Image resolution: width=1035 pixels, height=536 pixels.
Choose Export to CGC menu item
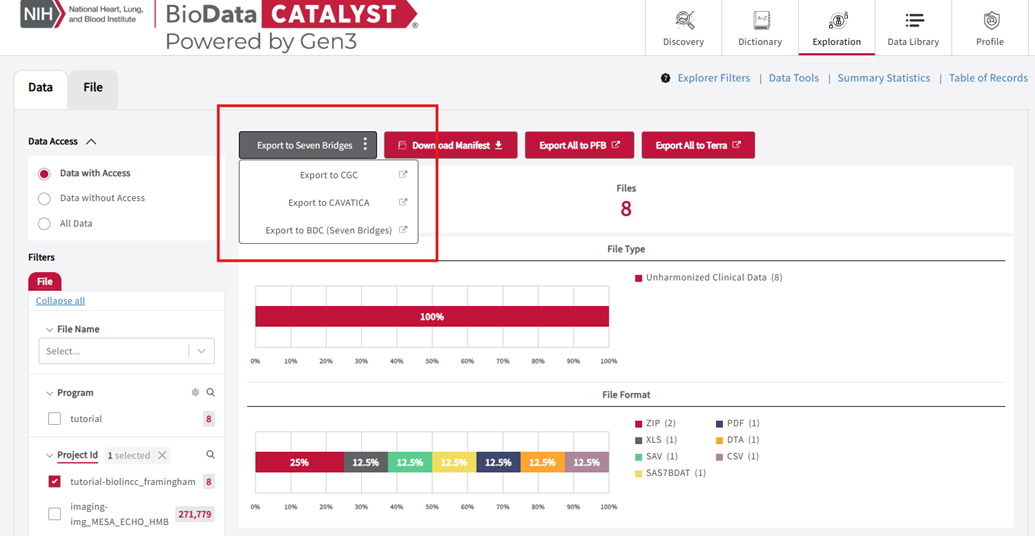click(x=329, y=175)
